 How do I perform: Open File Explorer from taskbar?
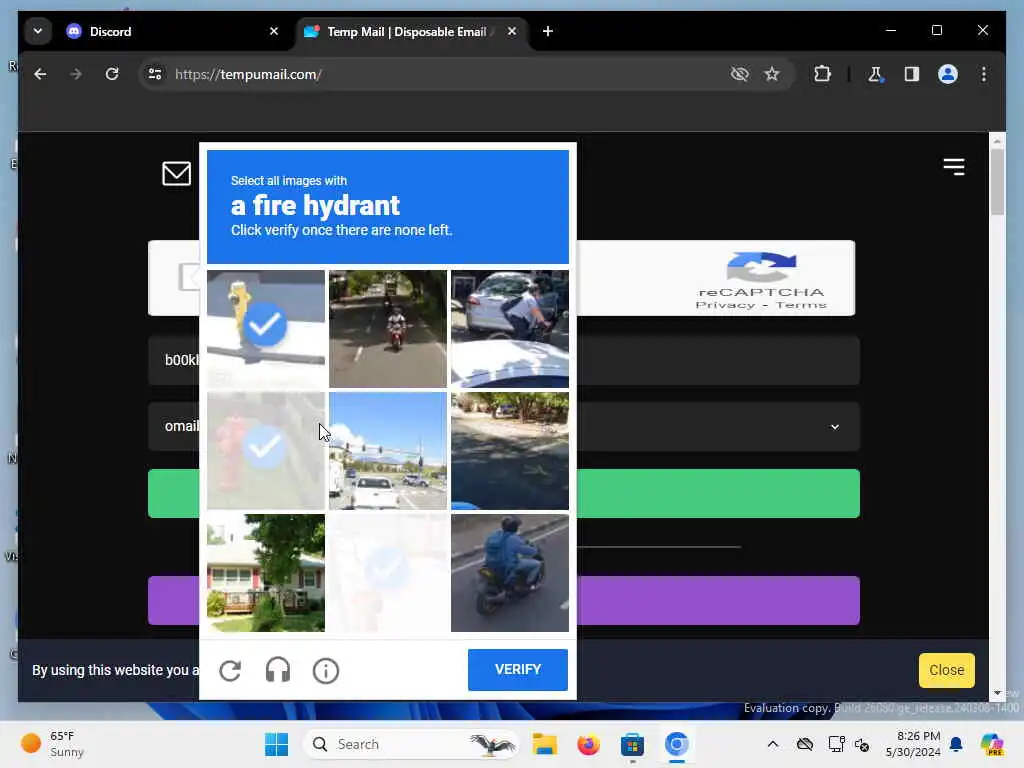pyautogui.click(x=544, y=744)
